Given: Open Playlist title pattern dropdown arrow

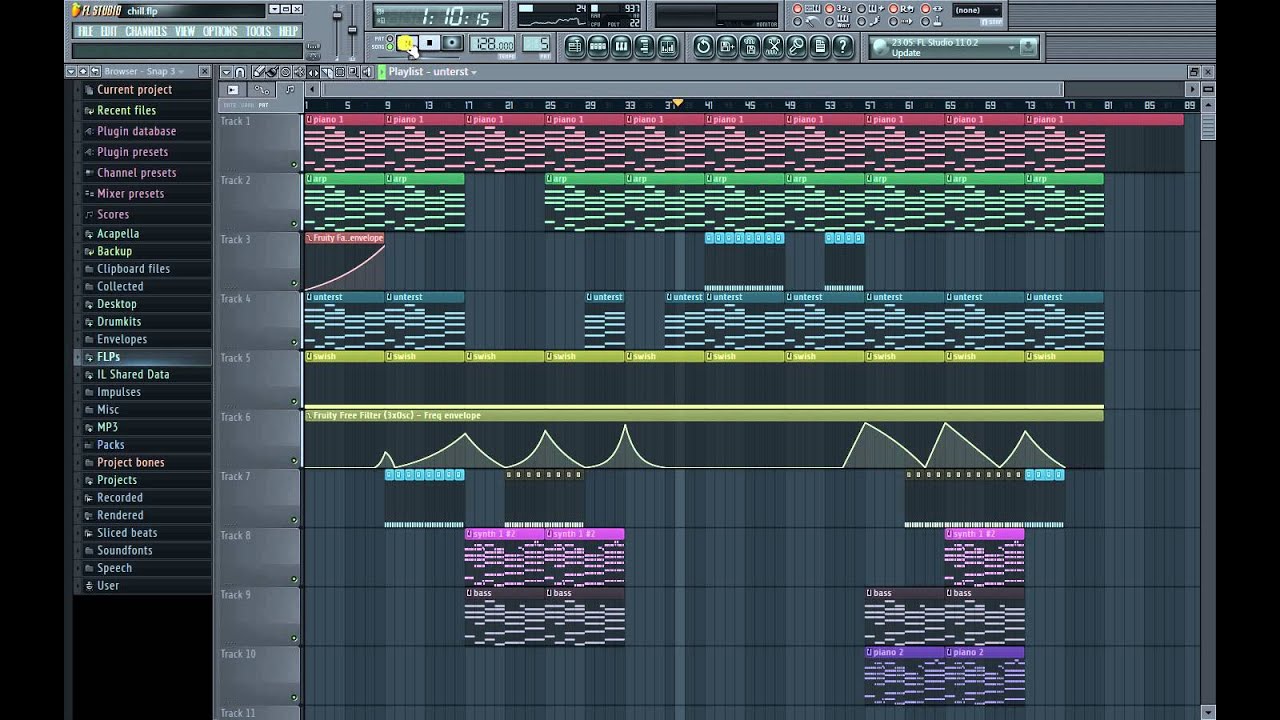Looking at the screenshot, I should click(474, 72).
